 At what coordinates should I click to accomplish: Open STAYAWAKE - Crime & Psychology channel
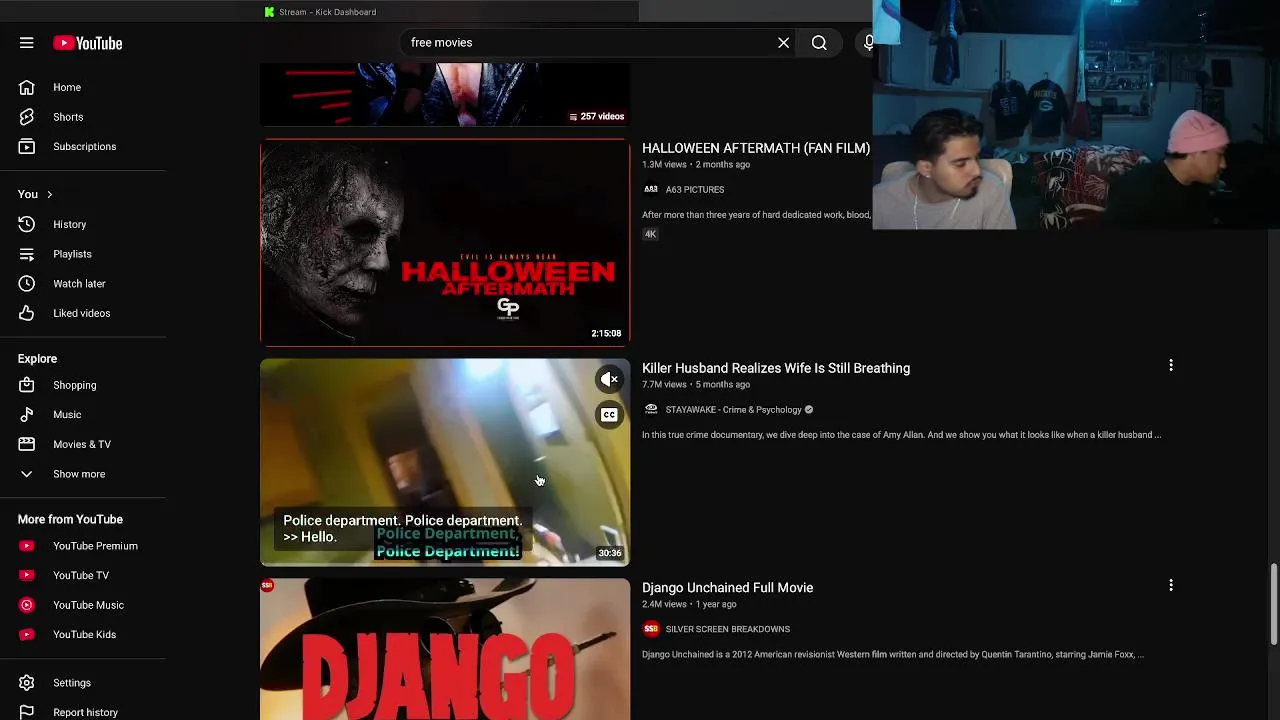(734, 409)
